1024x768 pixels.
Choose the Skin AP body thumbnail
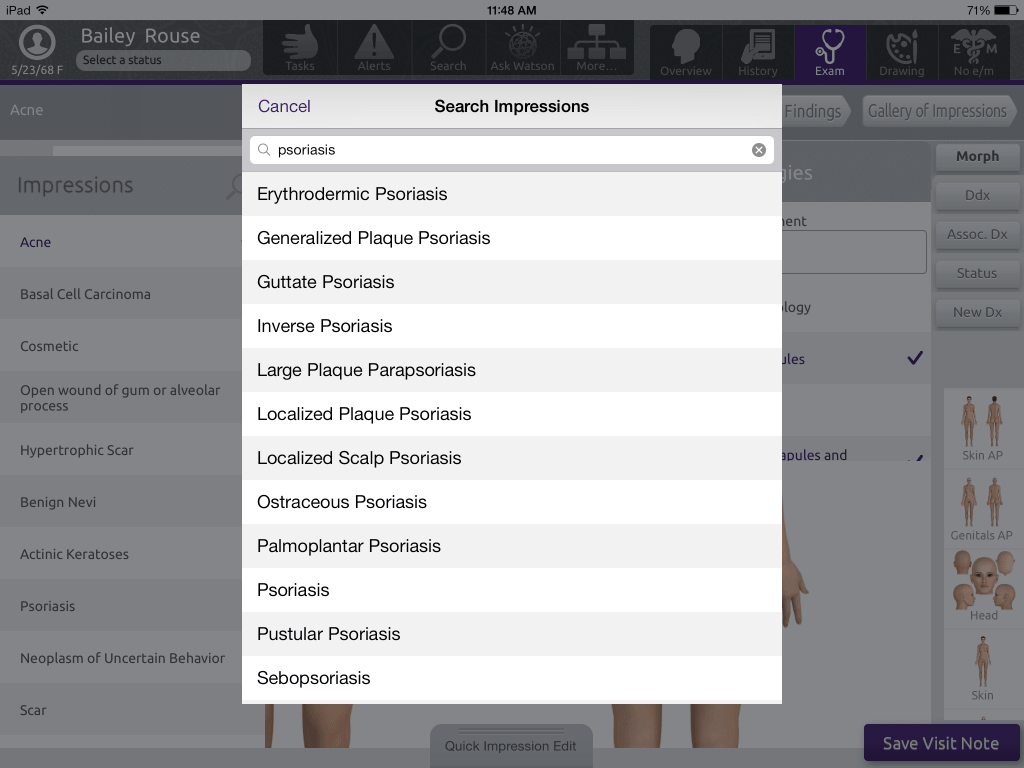982,428
